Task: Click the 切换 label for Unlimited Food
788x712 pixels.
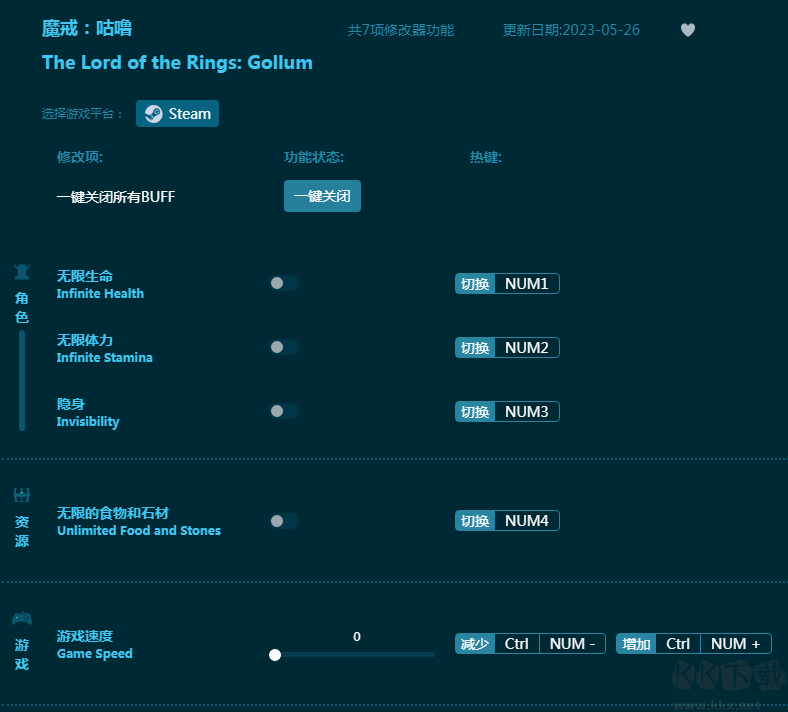Action: [475, 521]
